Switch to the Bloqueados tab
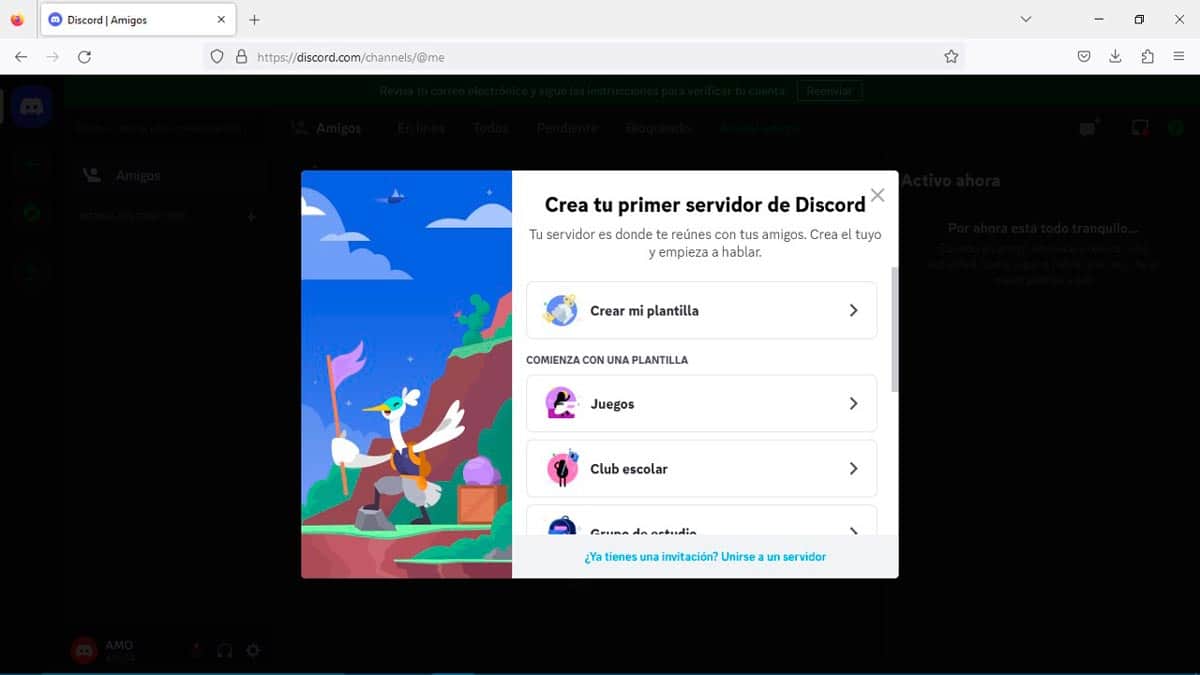Viewport: 1200px width, 675px height. point(658,128)
